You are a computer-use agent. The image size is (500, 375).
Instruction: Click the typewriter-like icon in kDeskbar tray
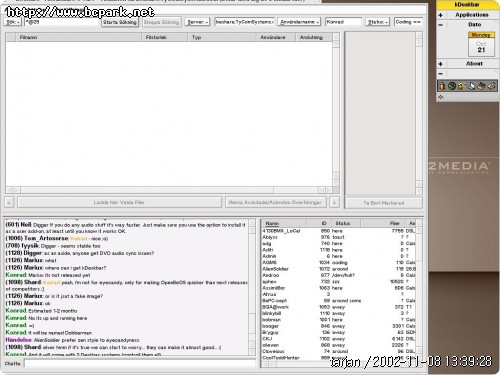(x=481, y=86)
